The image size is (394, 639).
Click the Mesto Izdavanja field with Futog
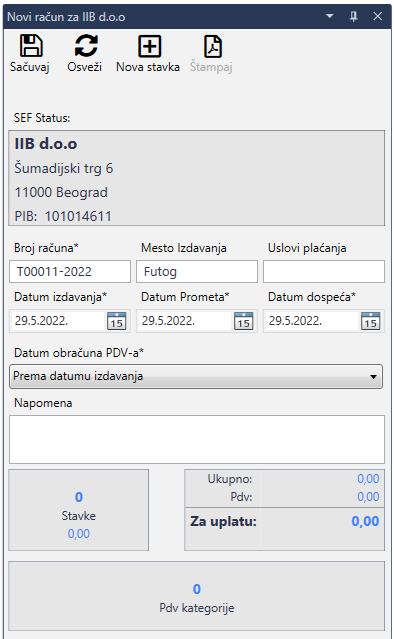coord(197,271)
